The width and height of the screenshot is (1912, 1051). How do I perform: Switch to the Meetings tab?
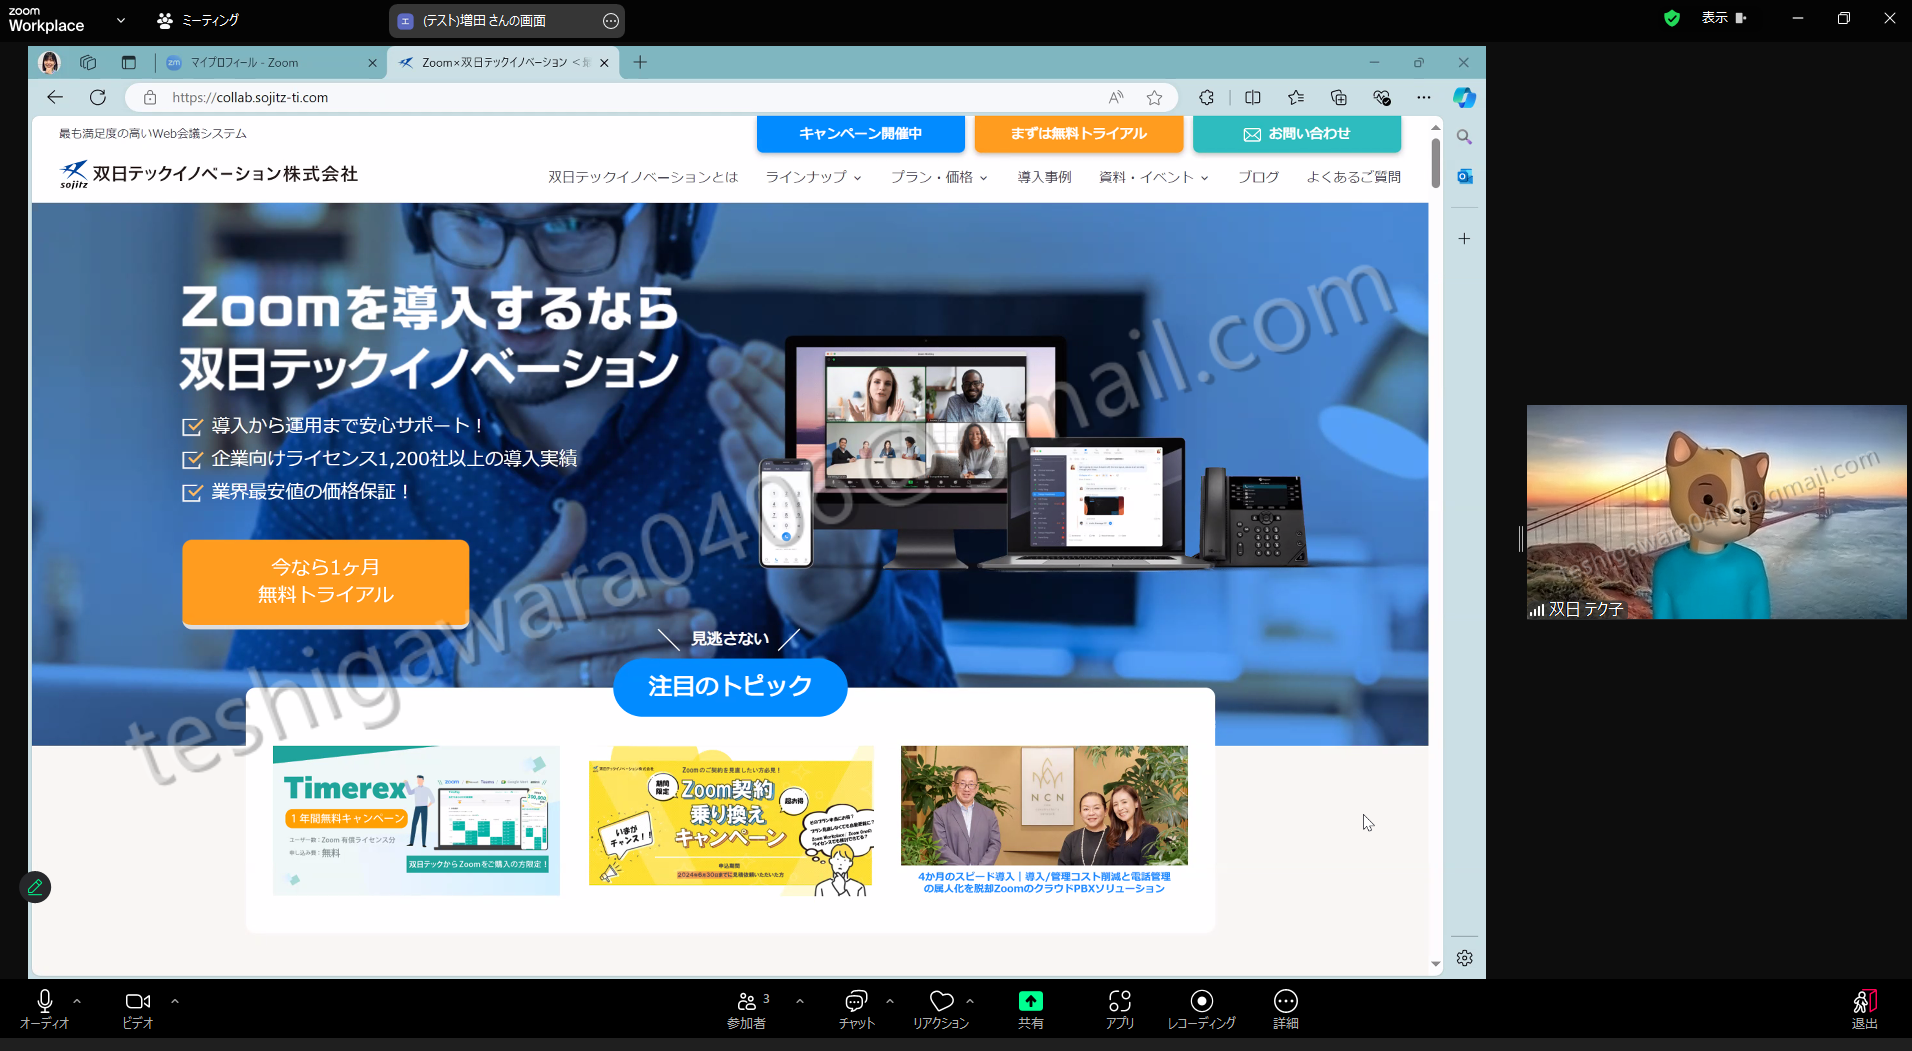point(198,20)
